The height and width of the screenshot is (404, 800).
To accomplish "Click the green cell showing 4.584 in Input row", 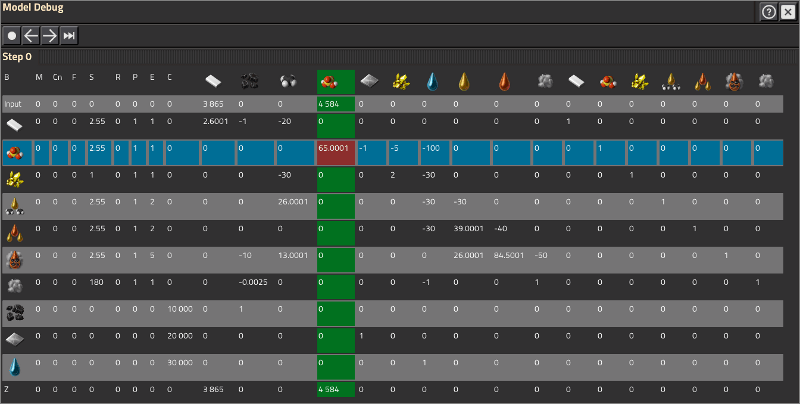I will coord(335,103).
